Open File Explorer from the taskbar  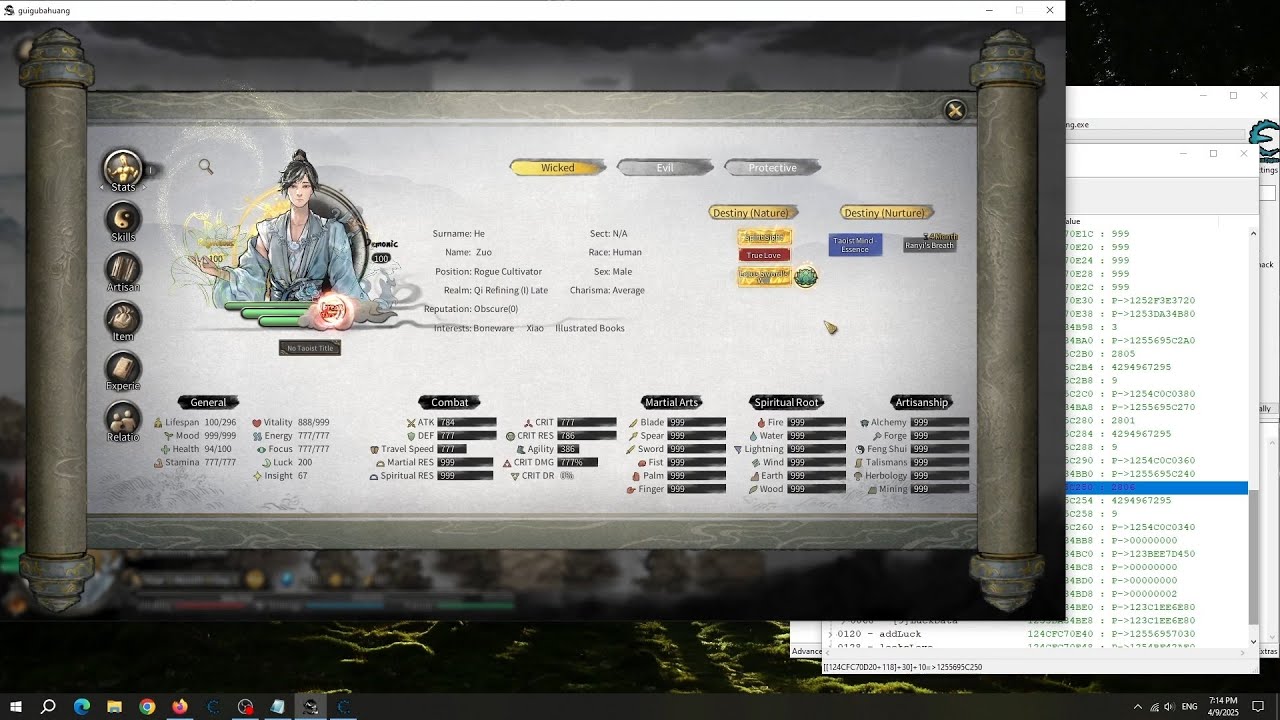[115, 706]
